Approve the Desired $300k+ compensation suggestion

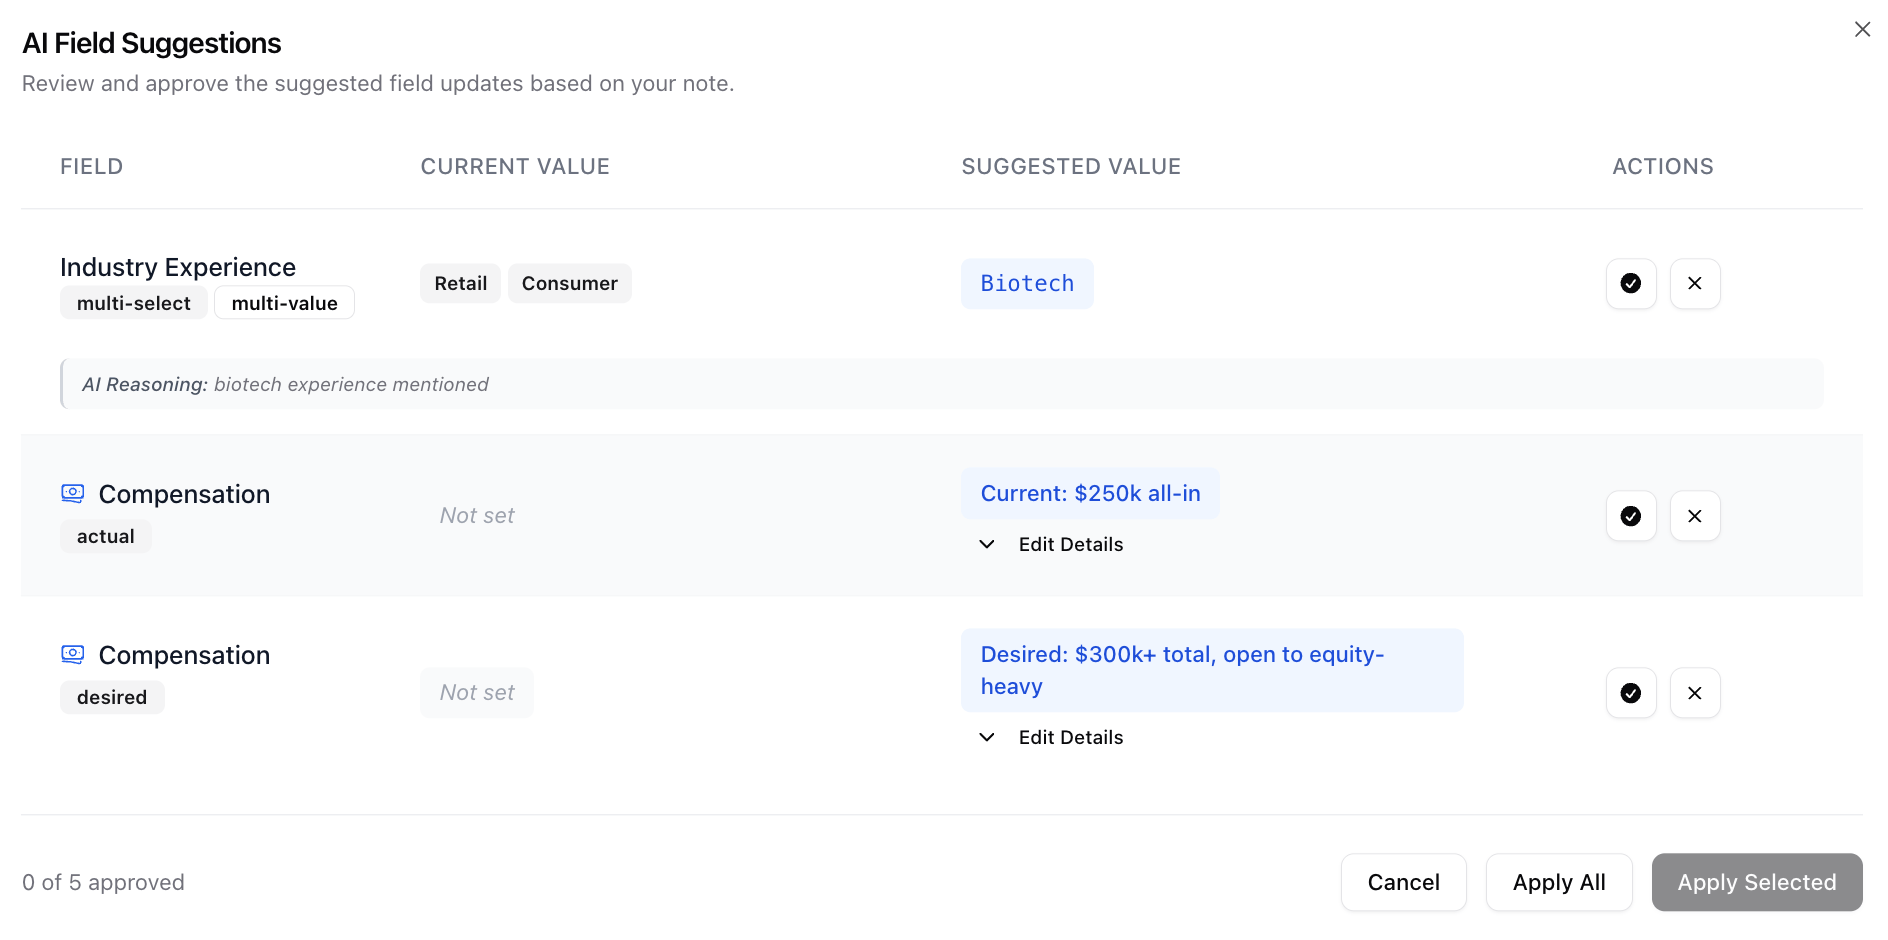click(1631, 693)
